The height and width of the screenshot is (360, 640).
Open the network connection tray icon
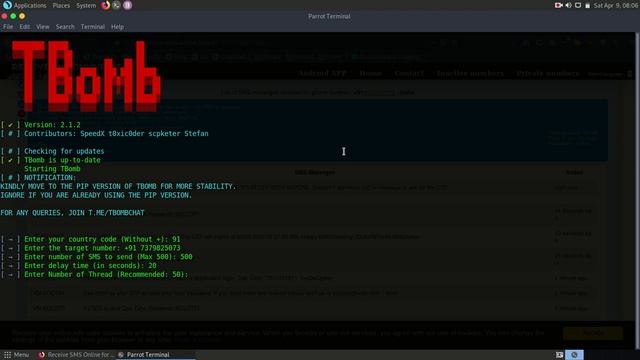pyautogui.click(x=578, y=5)
